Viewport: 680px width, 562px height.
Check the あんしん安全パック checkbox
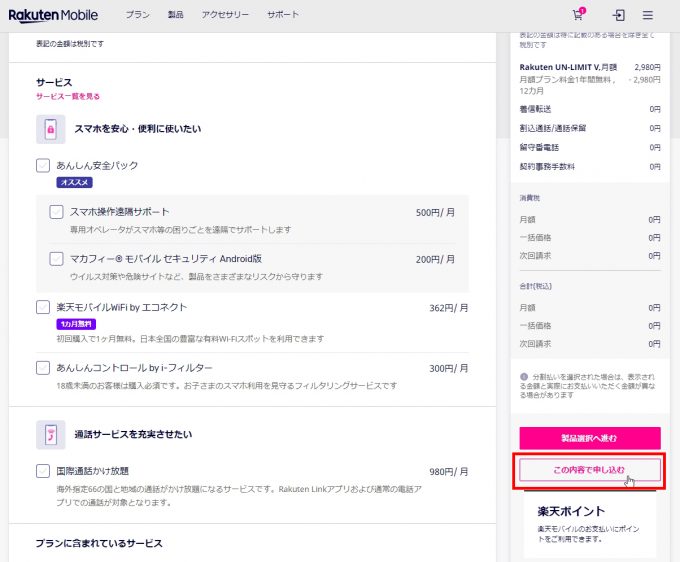click(43, 165)
